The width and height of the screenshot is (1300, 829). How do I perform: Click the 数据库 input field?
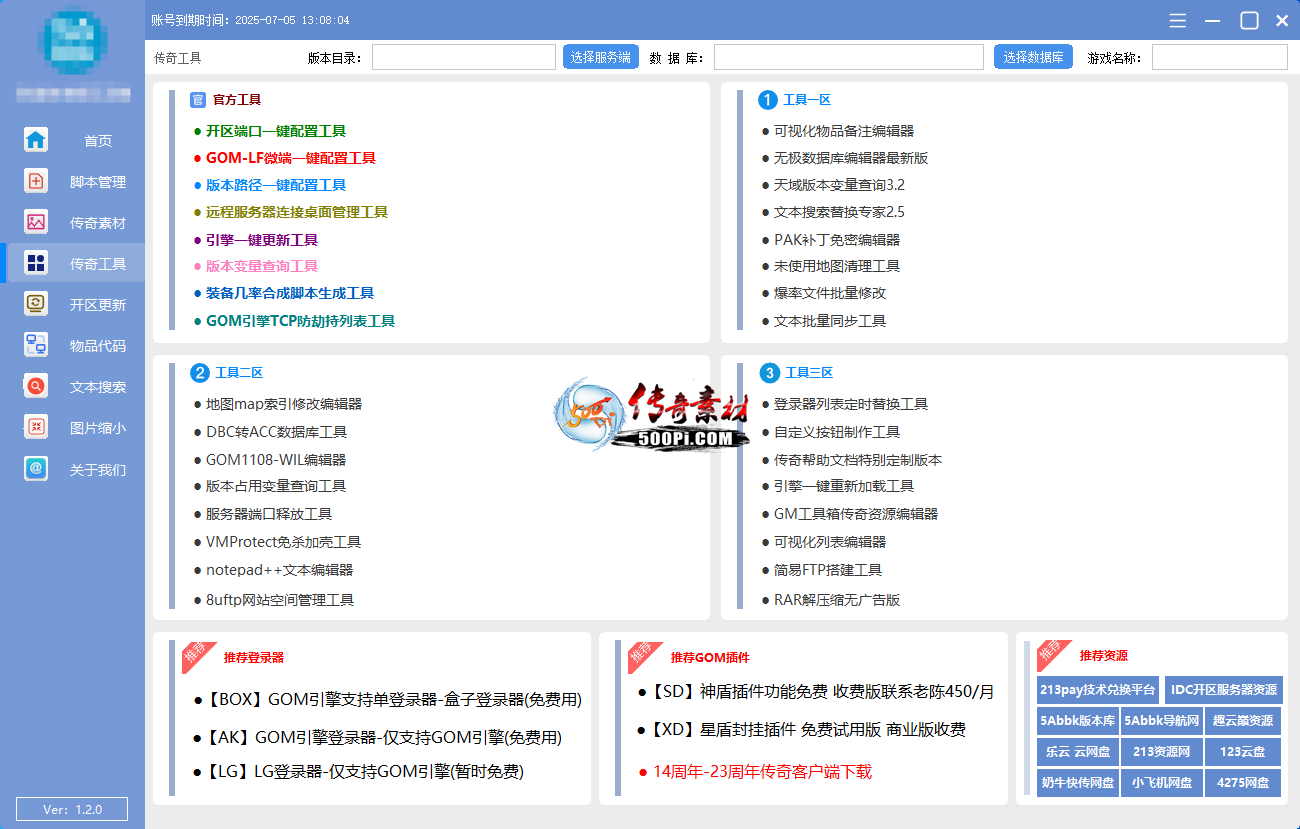[849, 57]
